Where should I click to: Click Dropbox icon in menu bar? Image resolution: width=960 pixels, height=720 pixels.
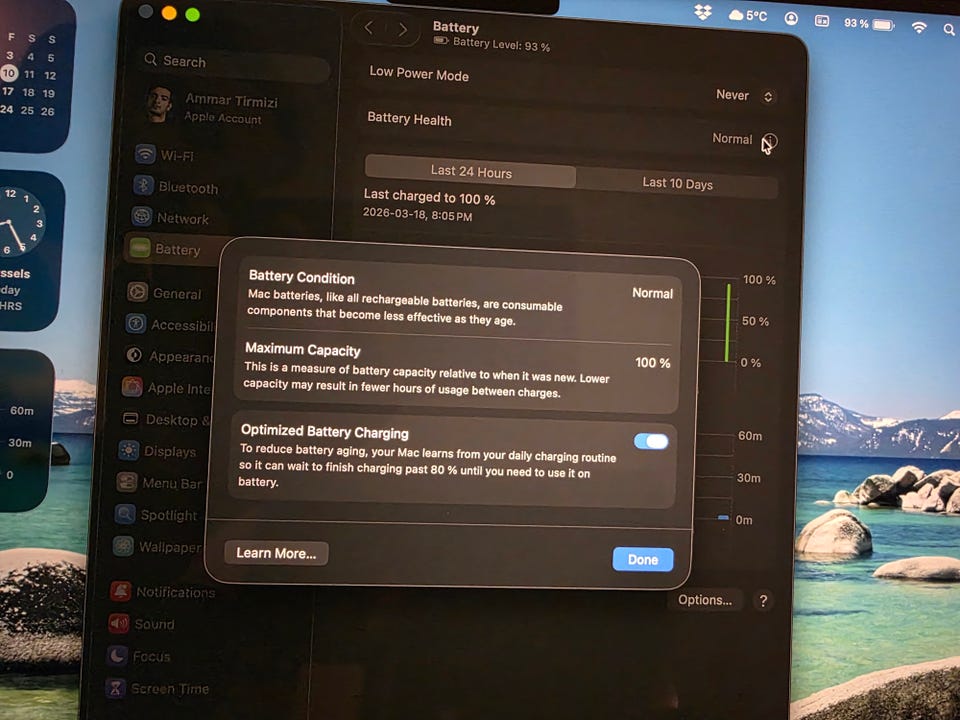tap(703, 12)
